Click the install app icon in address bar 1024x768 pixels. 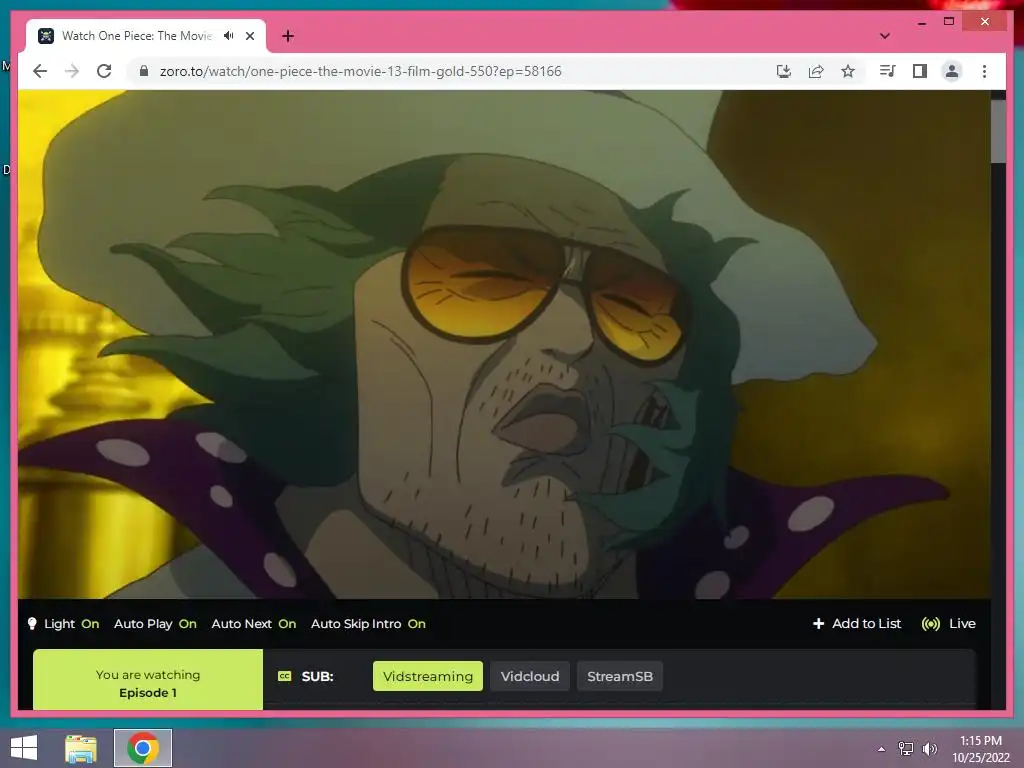pos(784,71)
